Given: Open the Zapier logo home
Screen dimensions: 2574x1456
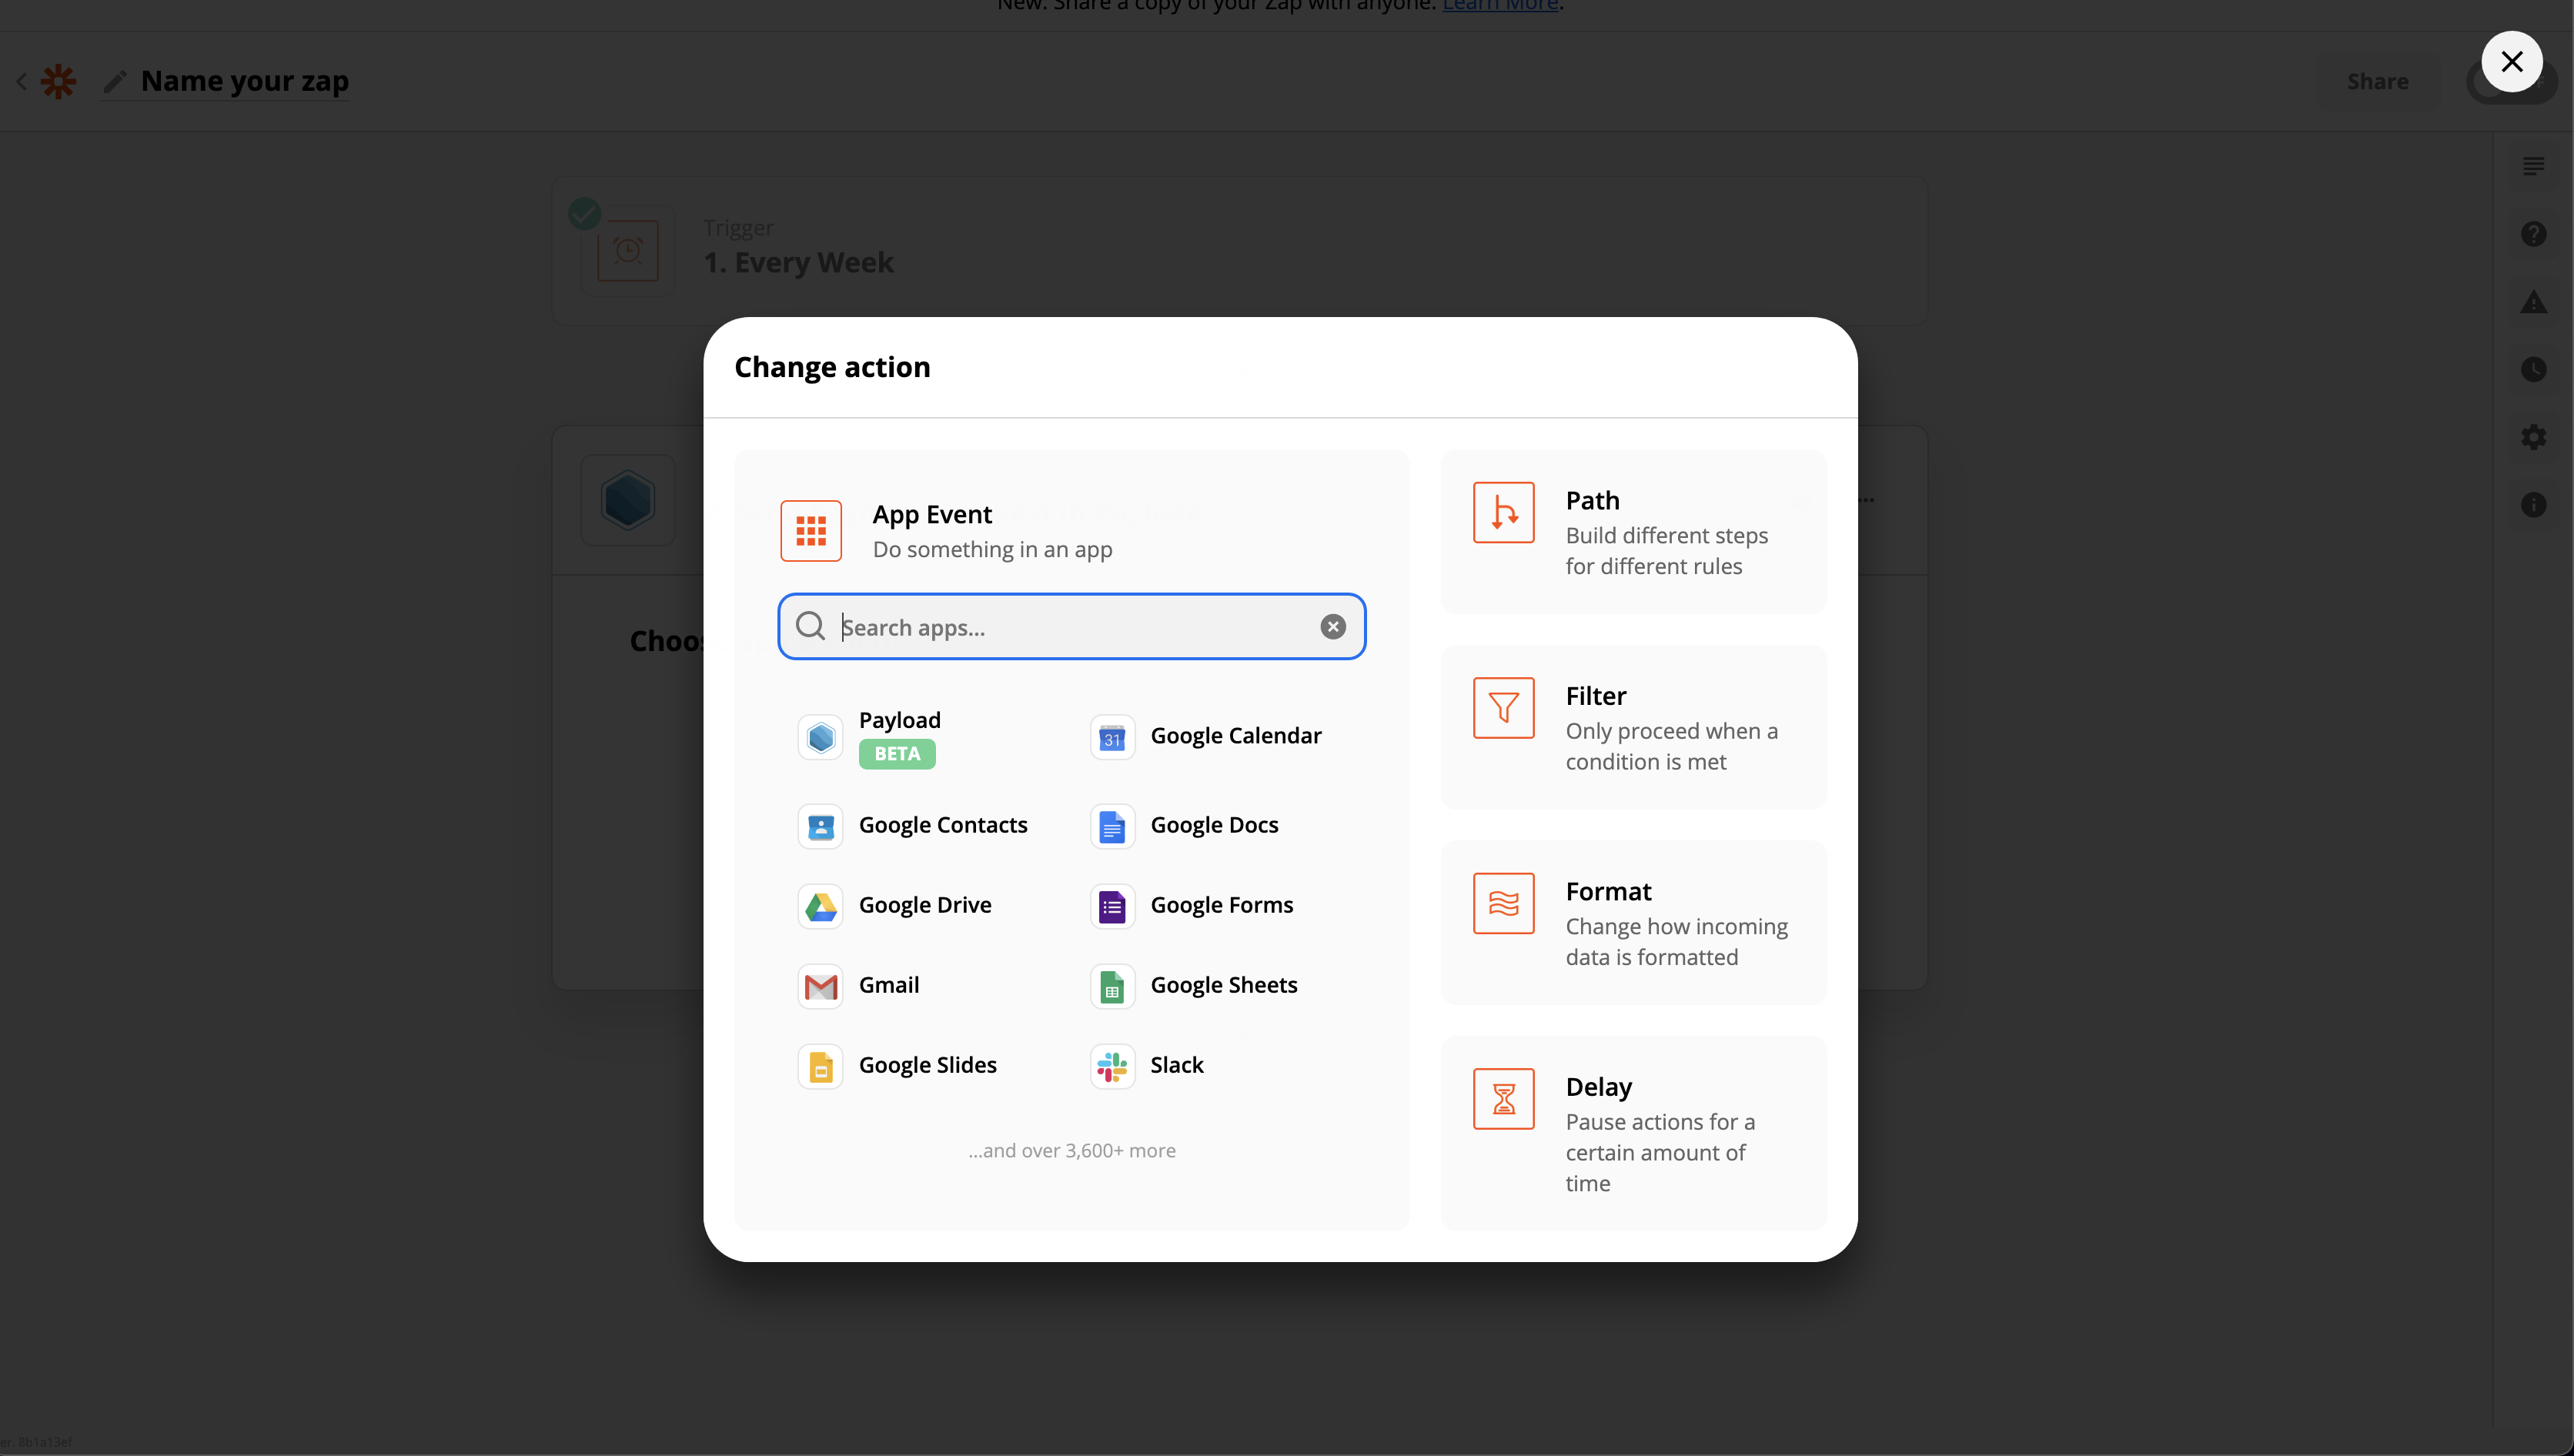Looking at the screenshot, I should pyautogui.click(x=58, y=81).
